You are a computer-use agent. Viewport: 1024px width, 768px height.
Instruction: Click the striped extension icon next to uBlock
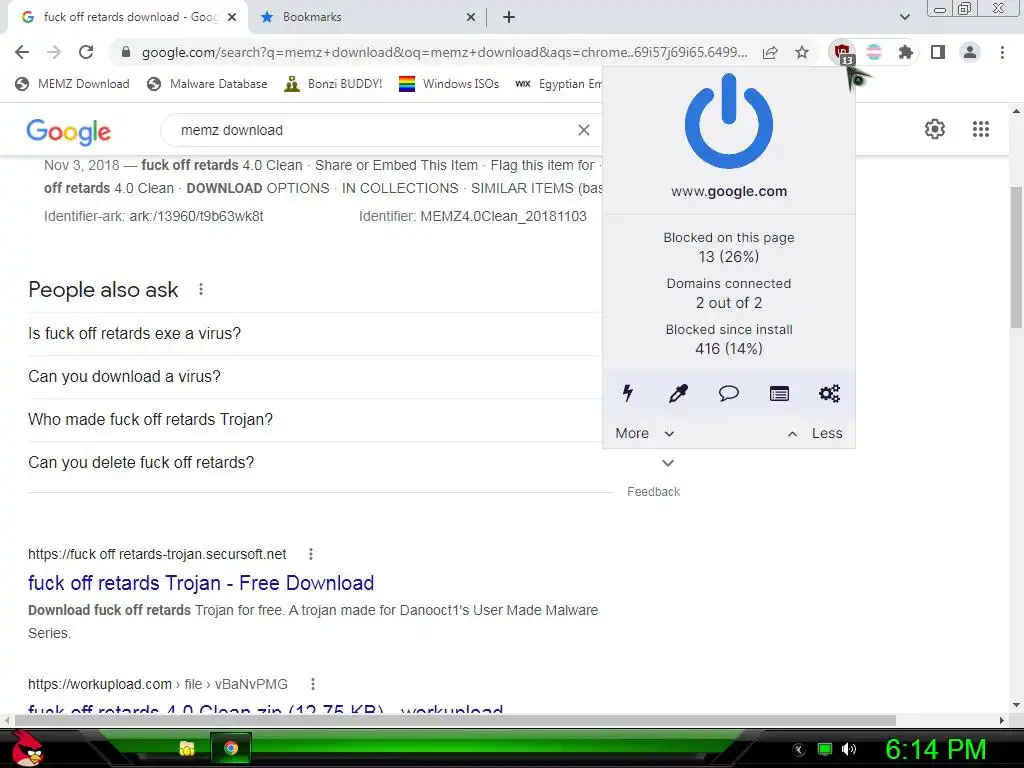point(874,52)
